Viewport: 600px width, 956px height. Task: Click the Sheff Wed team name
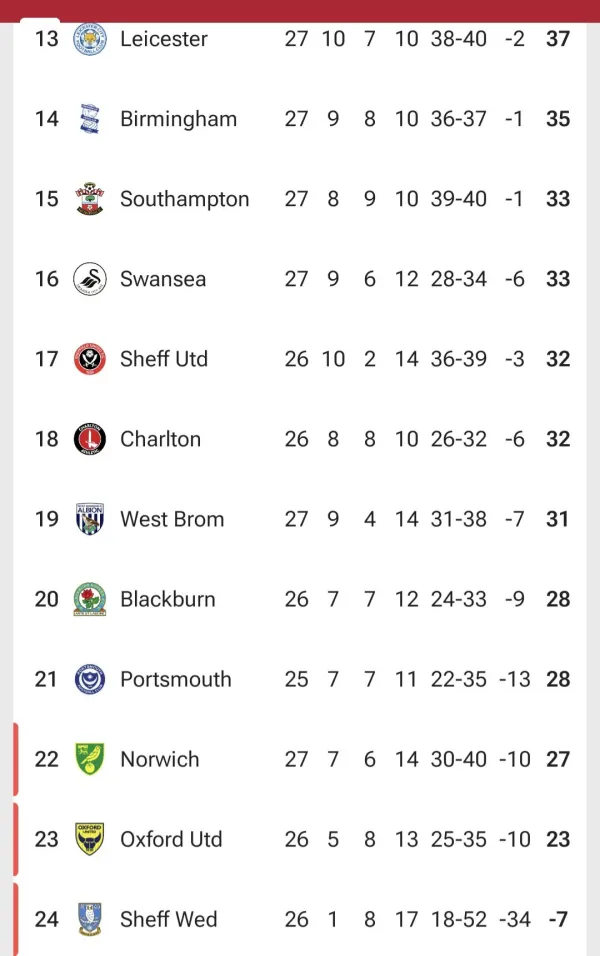click(168, 919)
